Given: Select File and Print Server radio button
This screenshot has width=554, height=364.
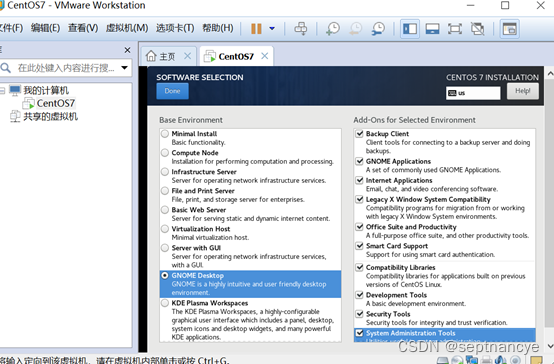Looking at the screenshot, I should 165,191.
